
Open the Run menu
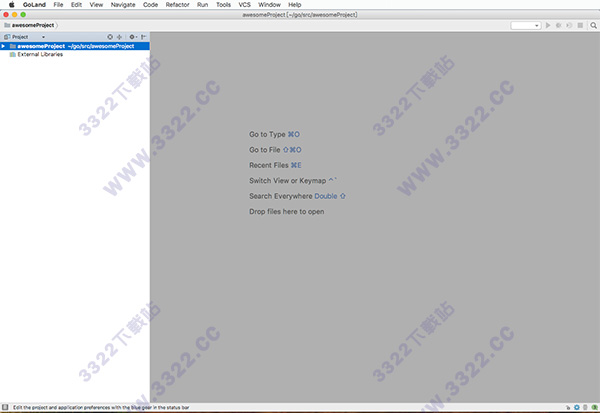202,5
